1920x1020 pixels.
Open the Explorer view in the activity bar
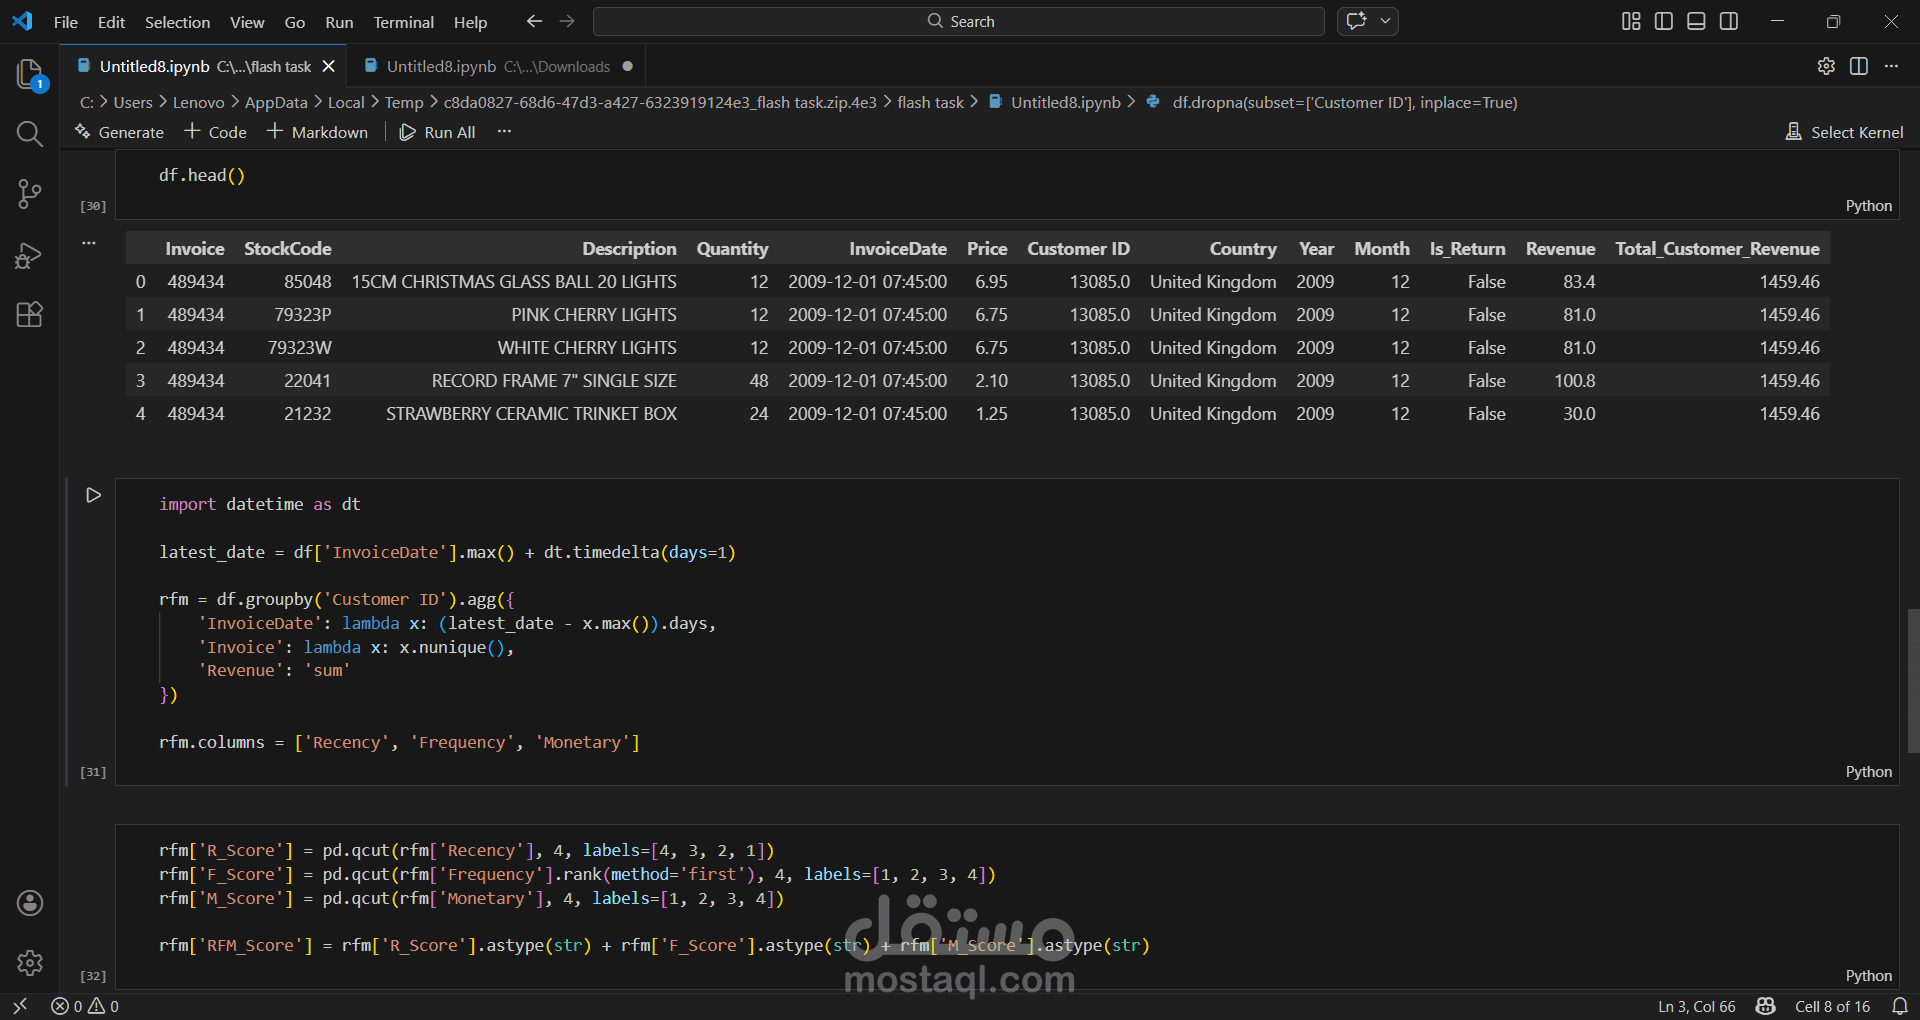29,75
